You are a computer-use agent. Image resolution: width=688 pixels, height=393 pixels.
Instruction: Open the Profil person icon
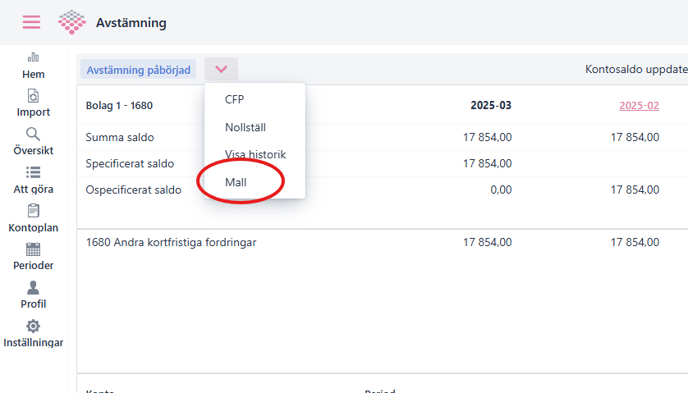click(x=33, y=287)
